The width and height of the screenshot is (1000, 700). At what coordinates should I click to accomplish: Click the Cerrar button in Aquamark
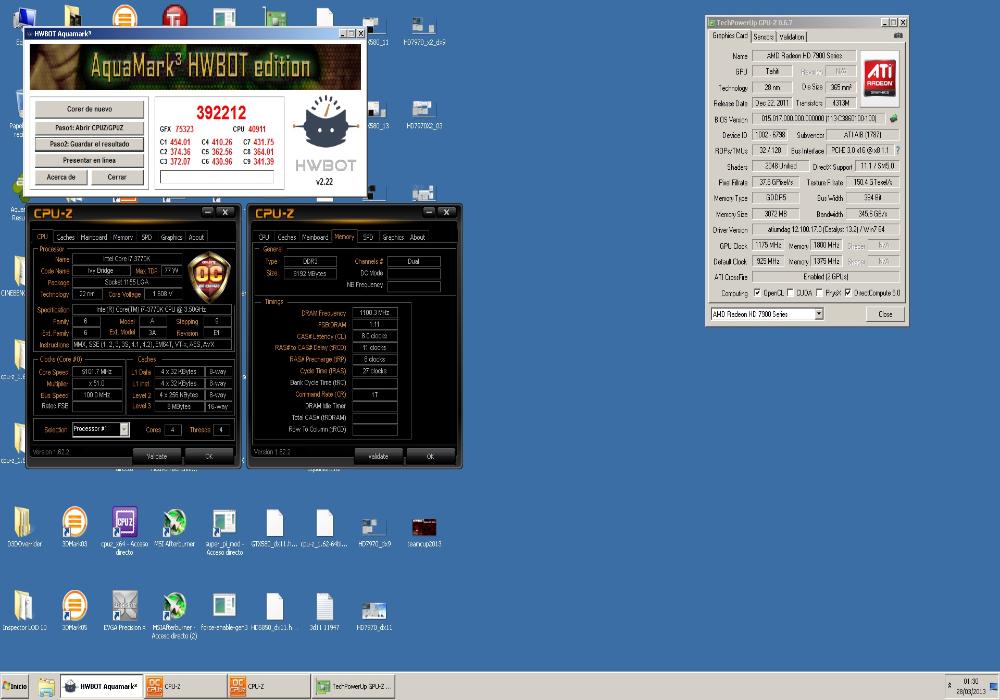[117, 177]
